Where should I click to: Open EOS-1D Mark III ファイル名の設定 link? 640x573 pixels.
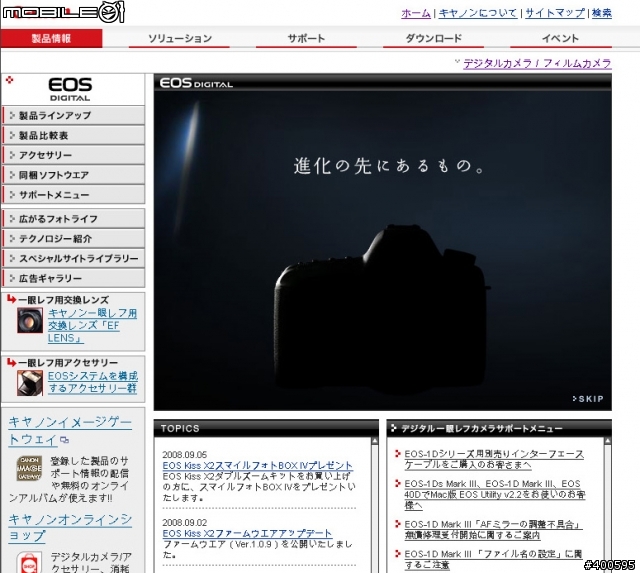pyautogui.click(x=493, y=560)
